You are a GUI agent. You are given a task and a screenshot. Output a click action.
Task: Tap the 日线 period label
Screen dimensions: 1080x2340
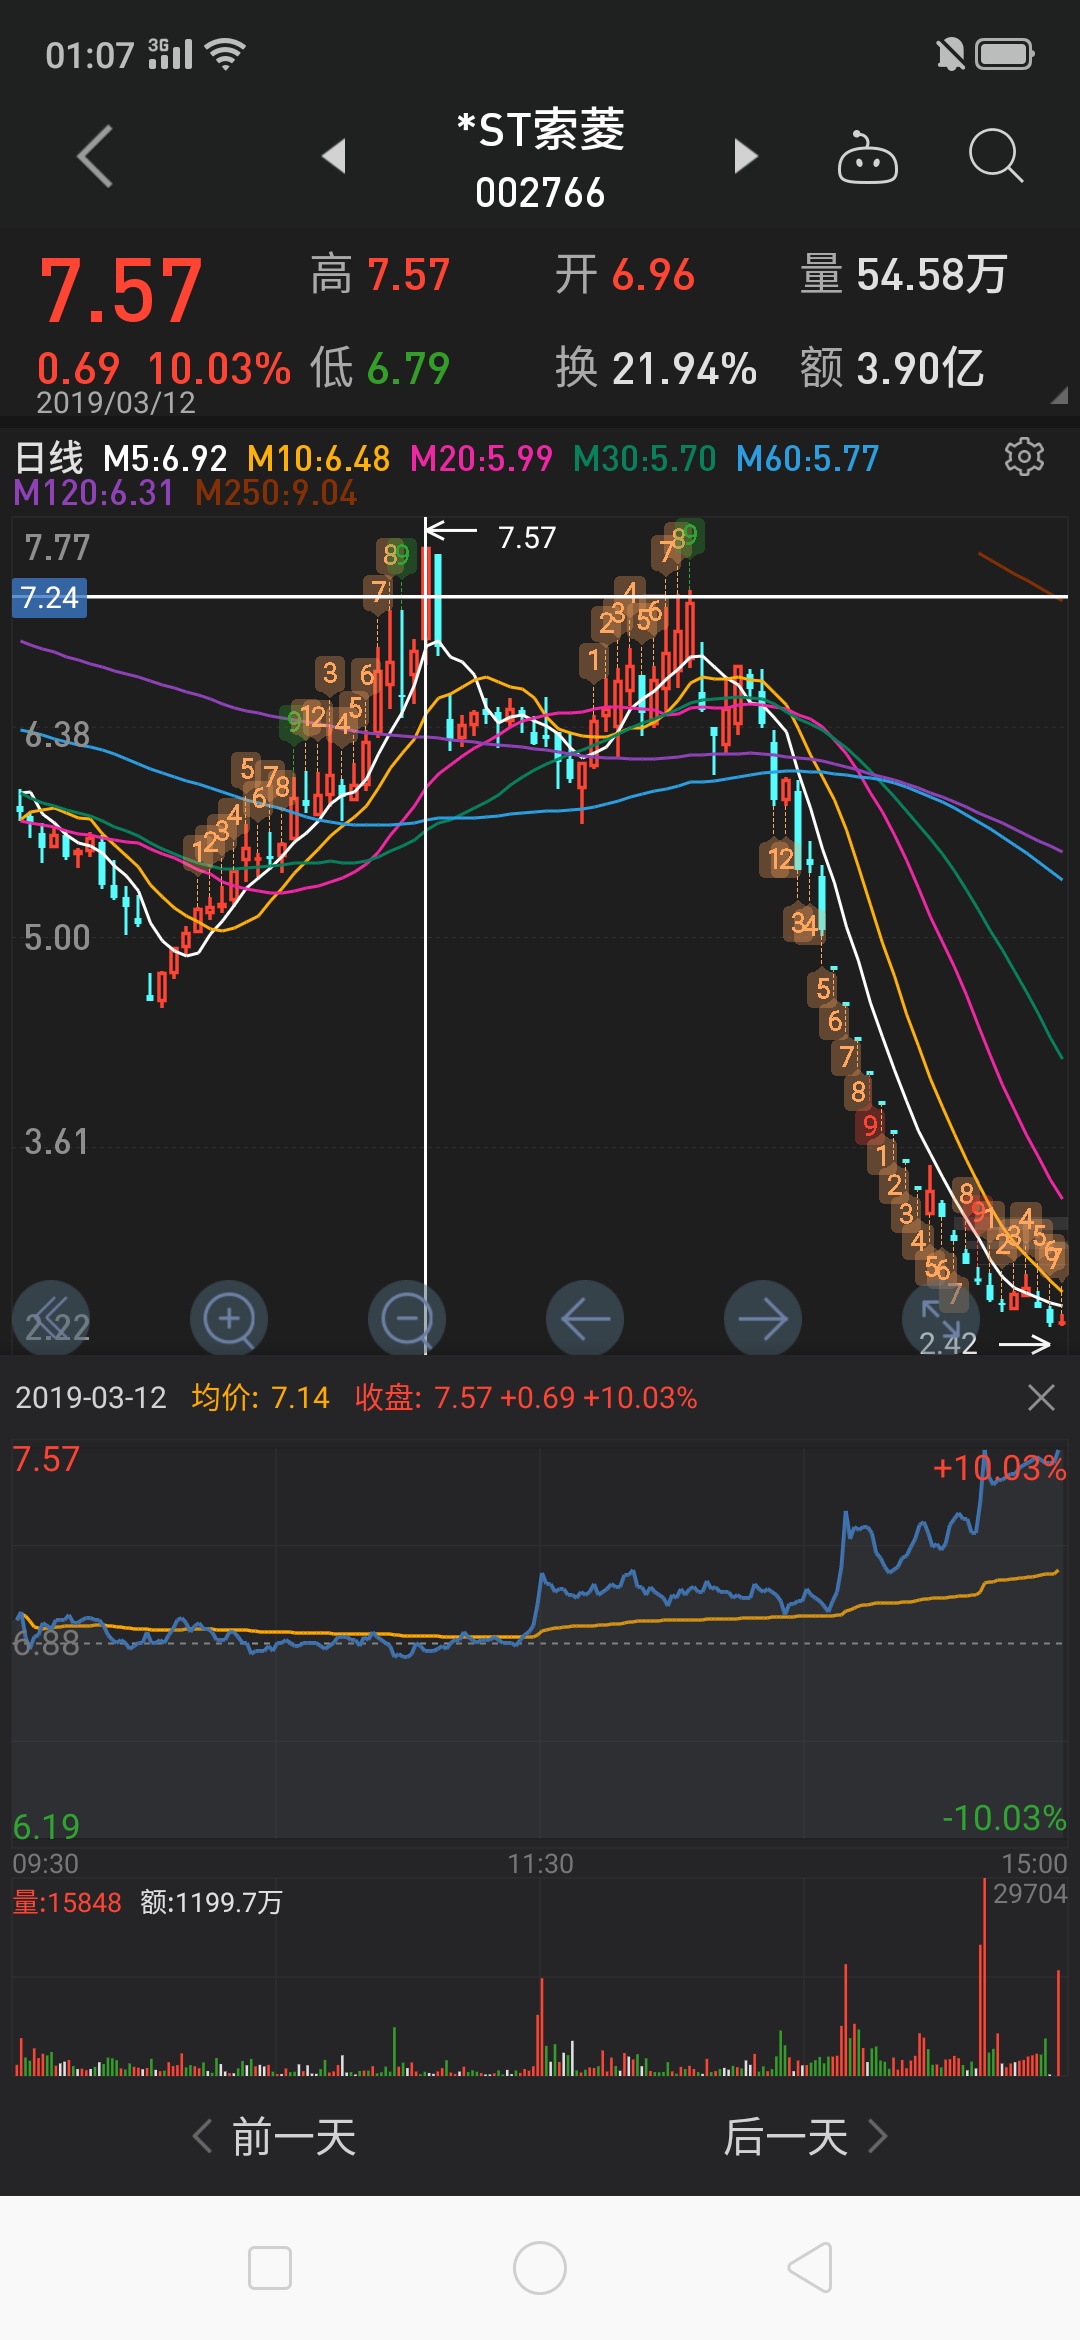pos(49,459)
